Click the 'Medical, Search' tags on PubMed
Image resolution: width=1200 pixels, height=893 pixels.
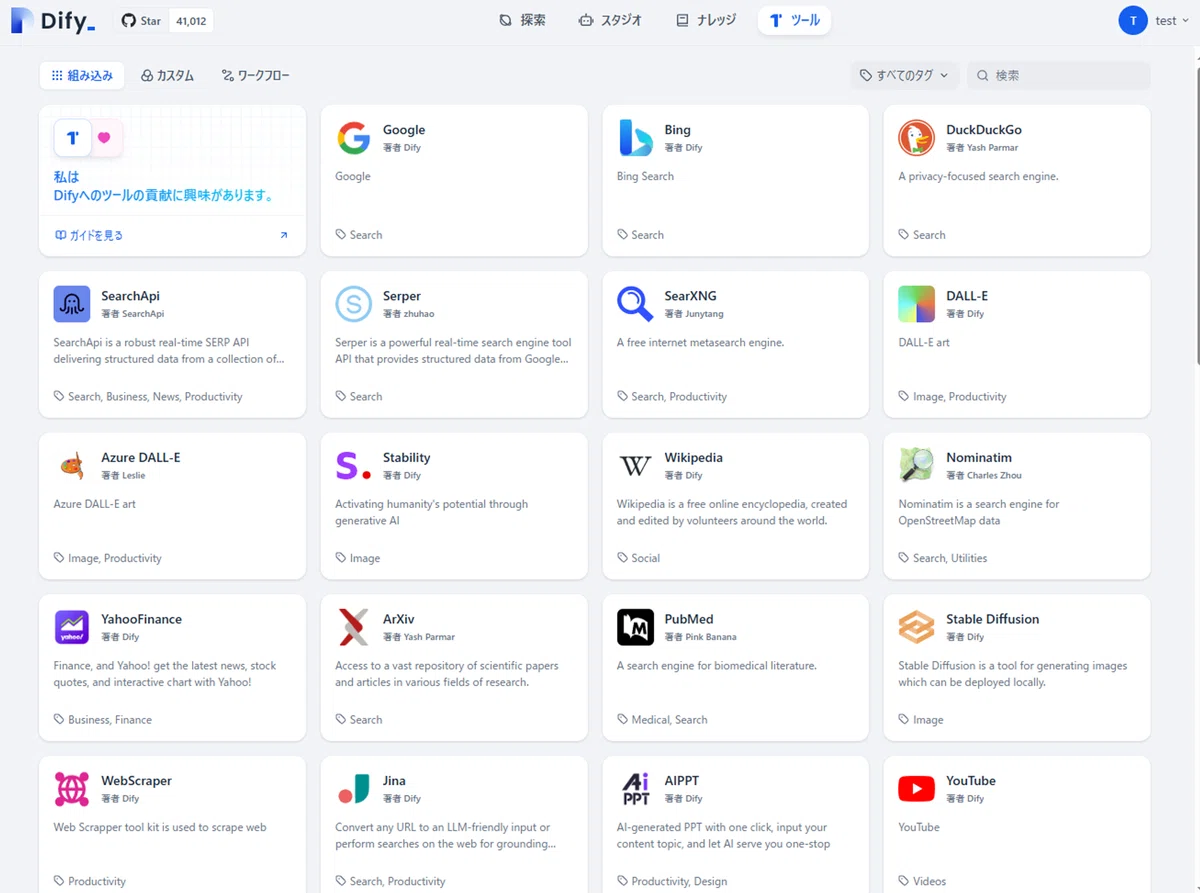tap(669, 720)
